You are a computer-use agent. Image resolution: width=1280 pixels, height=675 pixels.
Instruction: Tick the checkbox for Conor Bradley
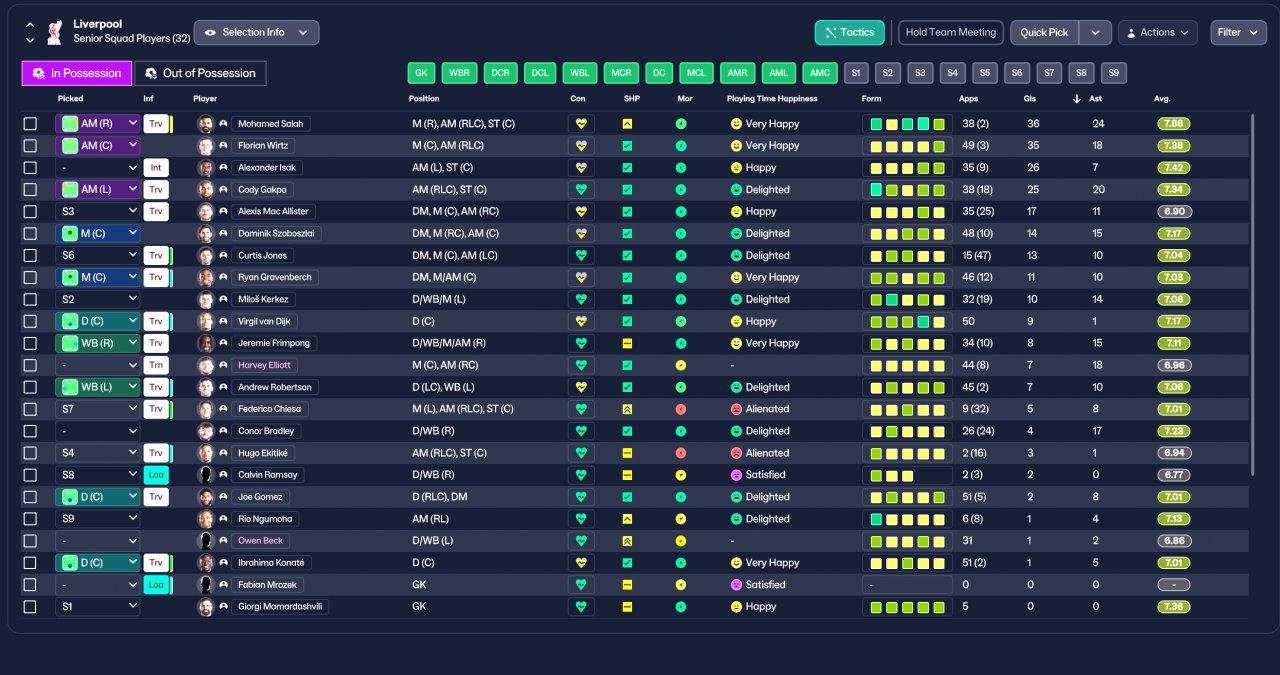click(30, 431)
